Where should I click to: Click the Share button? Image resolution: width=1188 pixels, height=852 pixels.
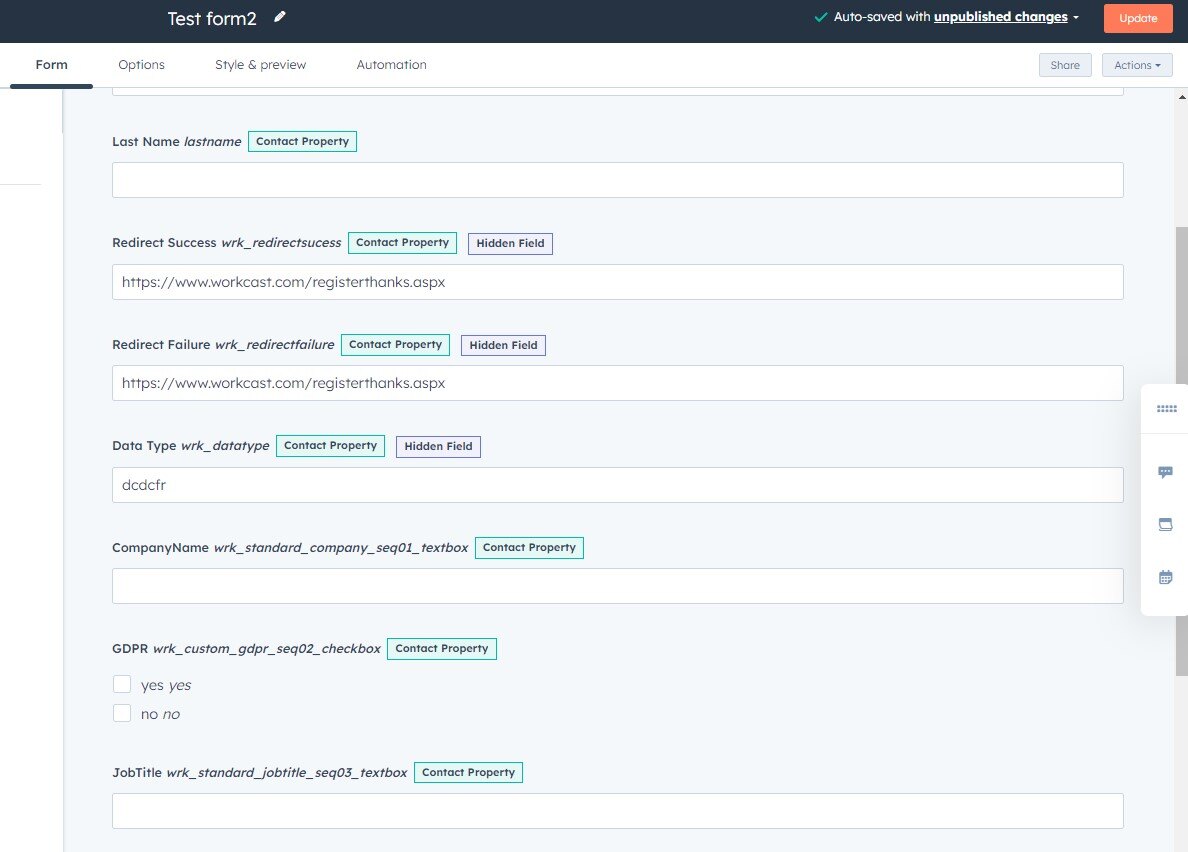coord(1065,65)
